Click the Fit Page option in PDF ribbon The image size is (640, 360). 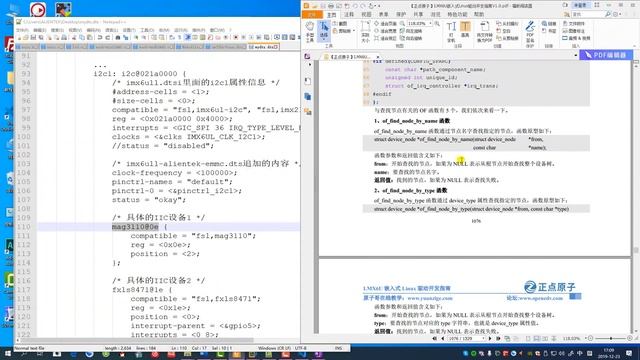(386, 24)
